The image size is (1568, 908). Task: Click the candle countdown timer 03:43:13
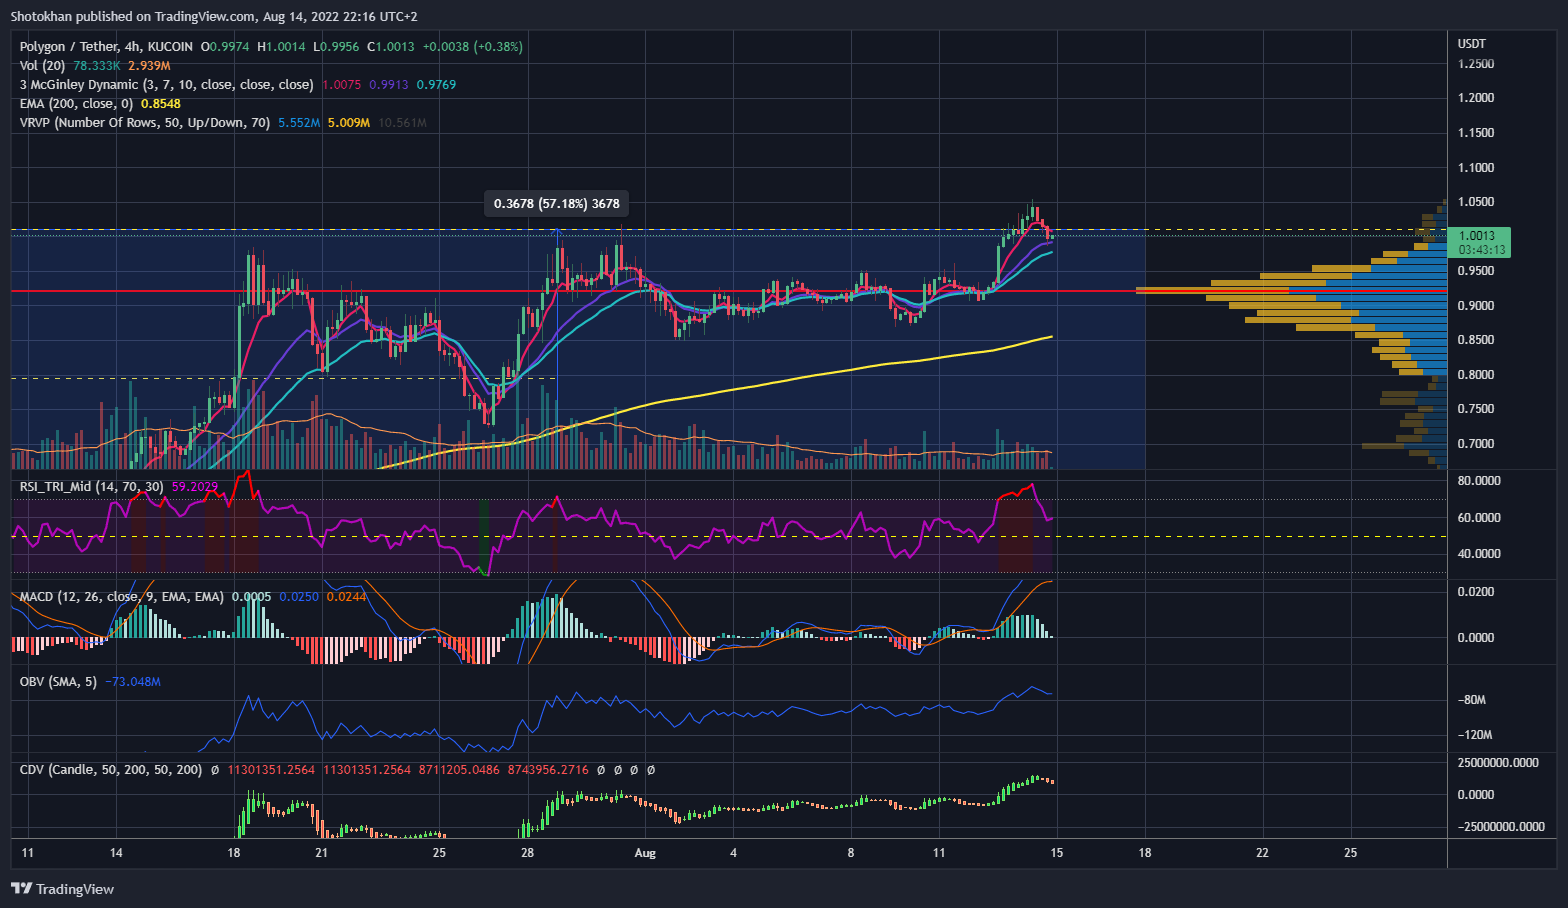coord(1481,250)
